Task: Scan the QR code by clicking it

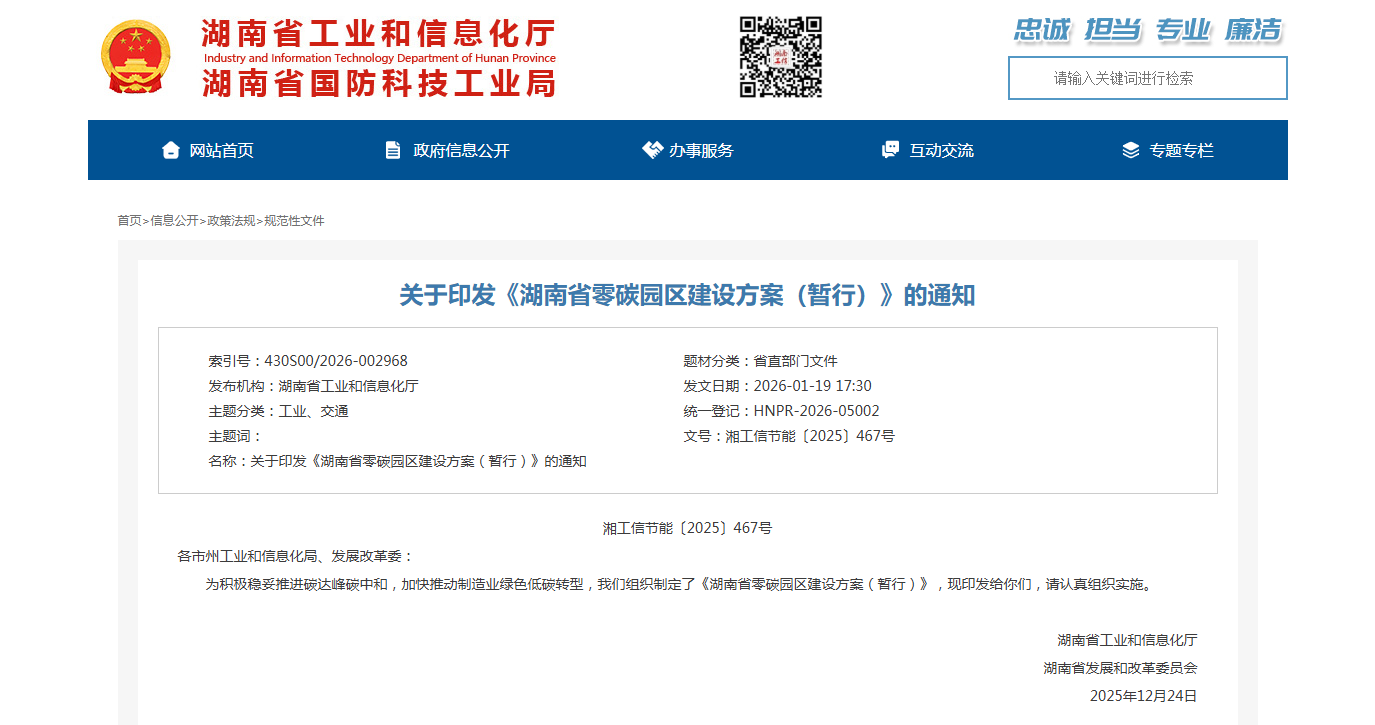Action: point(781,57)
